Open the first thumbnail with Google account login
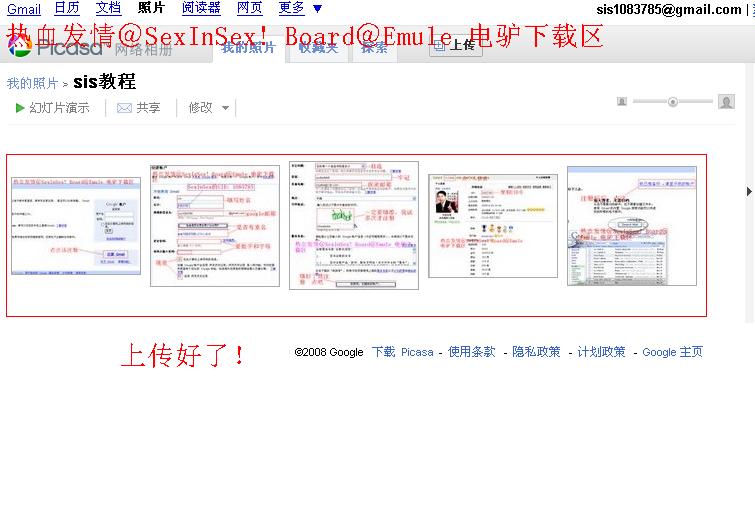This screenshot has height=526, width=755. click(x=76, y=226)
